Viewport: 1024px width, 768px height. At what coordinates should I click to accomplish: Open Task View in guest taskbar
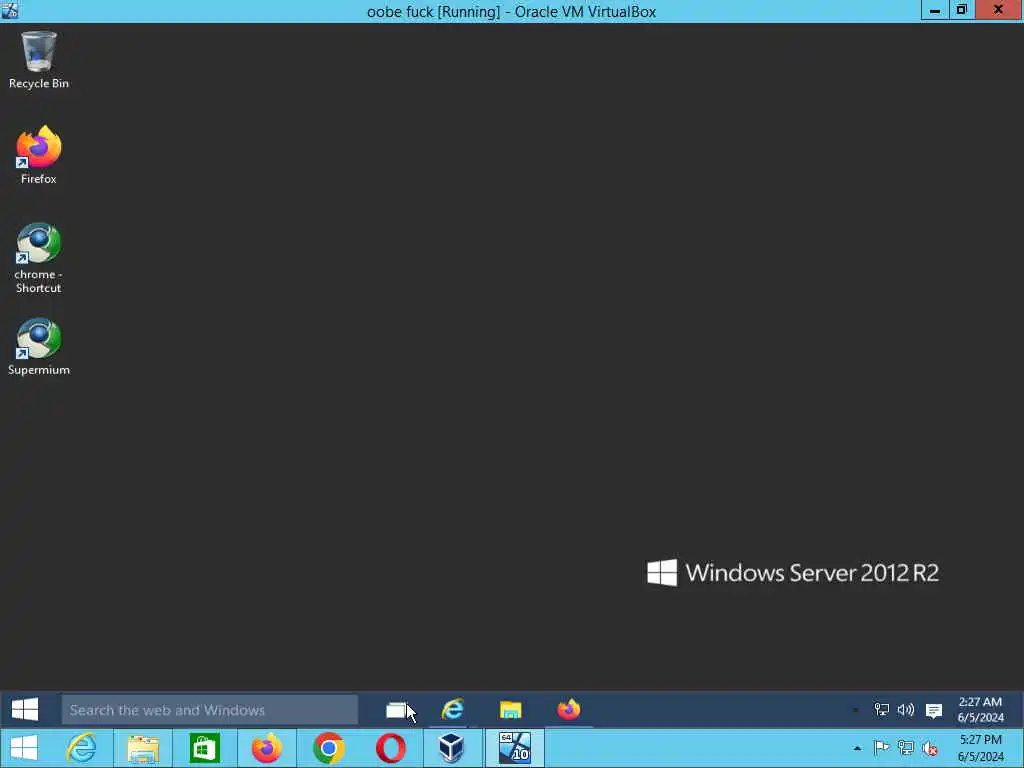396,710
